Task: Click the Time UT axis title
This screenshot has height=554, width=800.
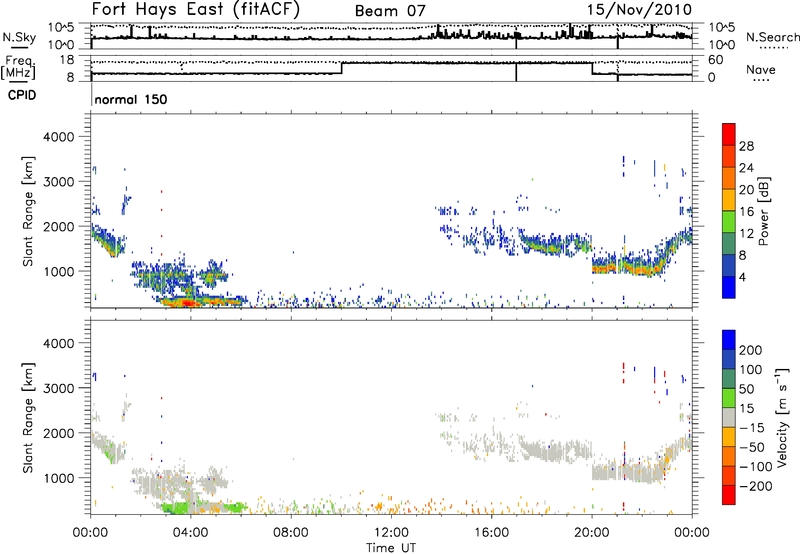Action: (391, 547)
